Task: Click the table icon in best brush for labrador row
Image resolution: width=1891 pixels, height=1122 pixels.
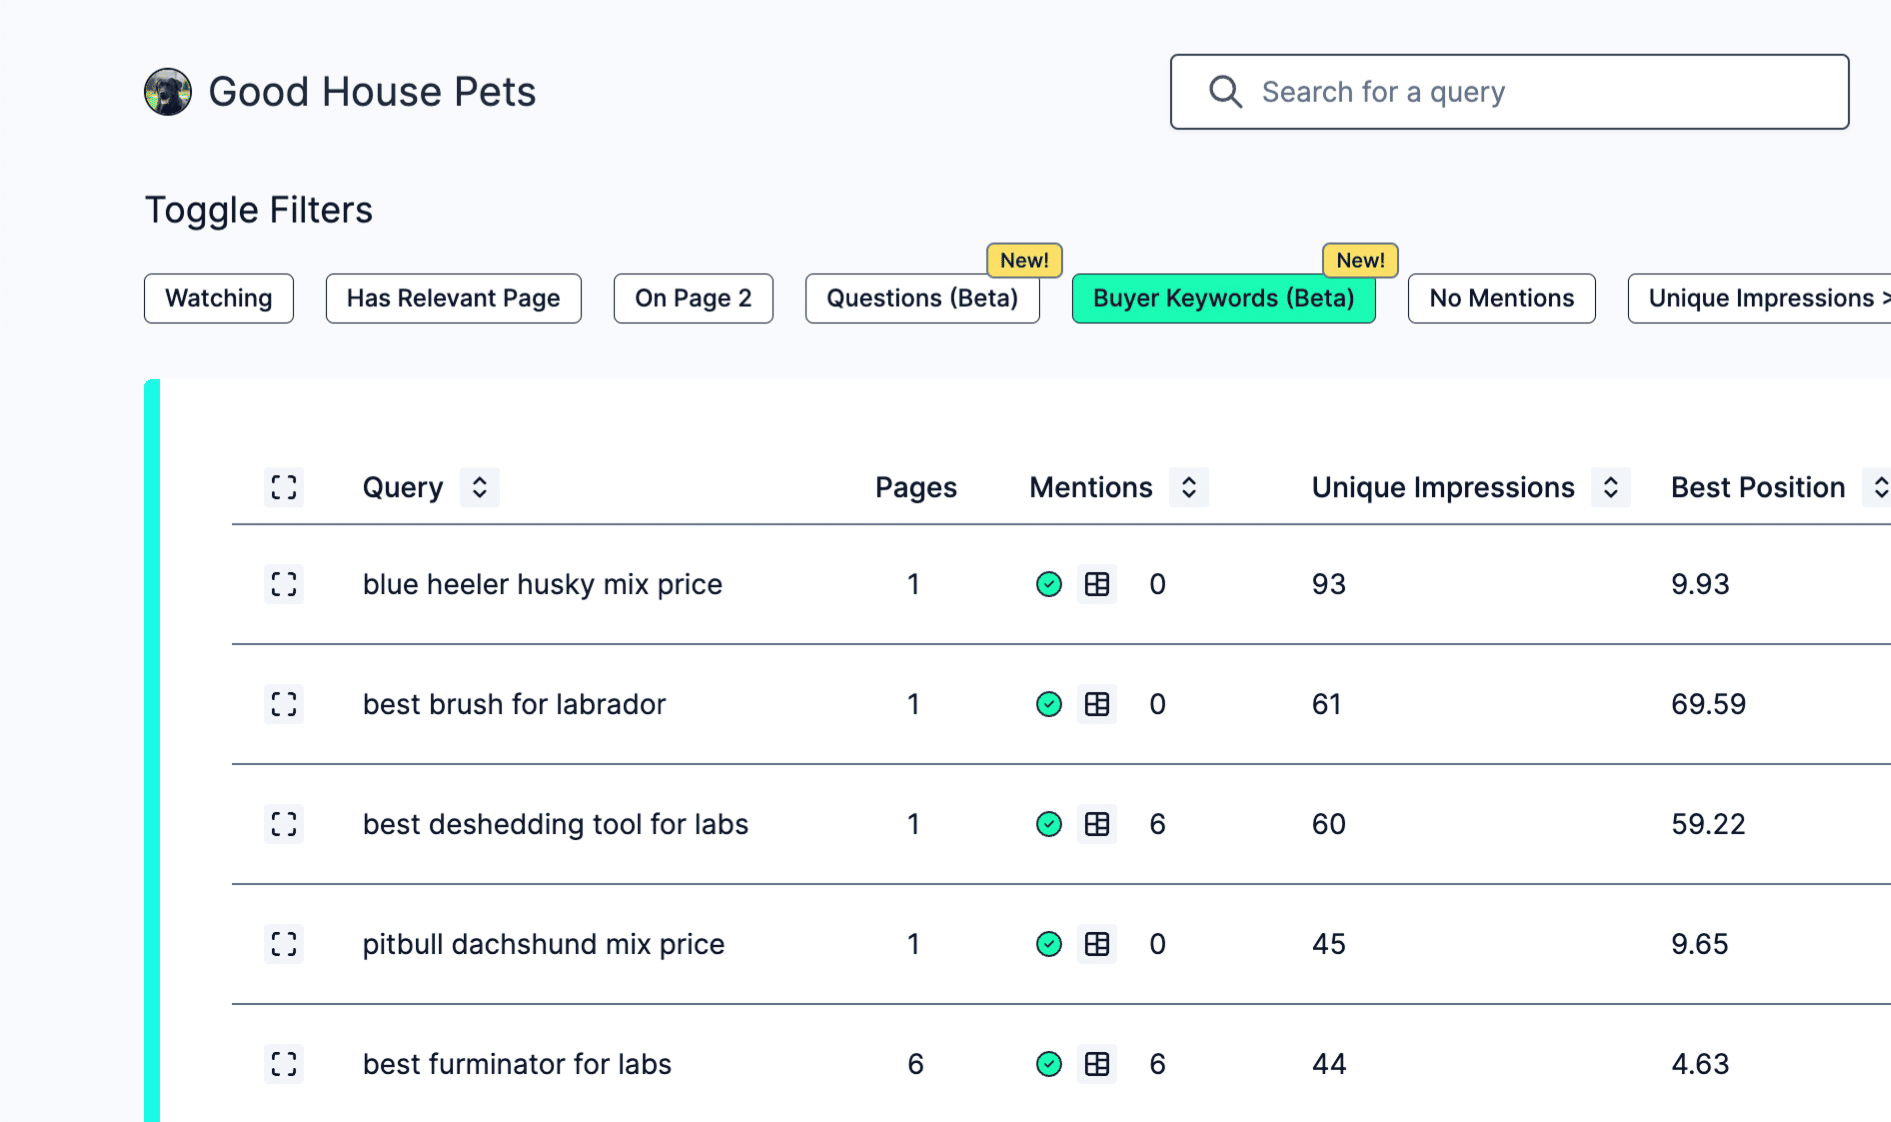Action: [1097, 704]
